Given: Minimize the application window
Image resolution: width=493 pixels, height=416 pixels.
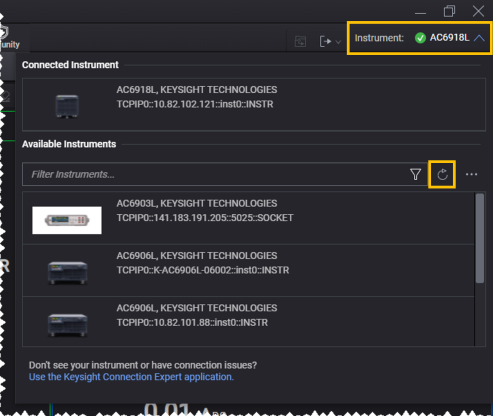Looking at the screenshot, I should 421,13.
